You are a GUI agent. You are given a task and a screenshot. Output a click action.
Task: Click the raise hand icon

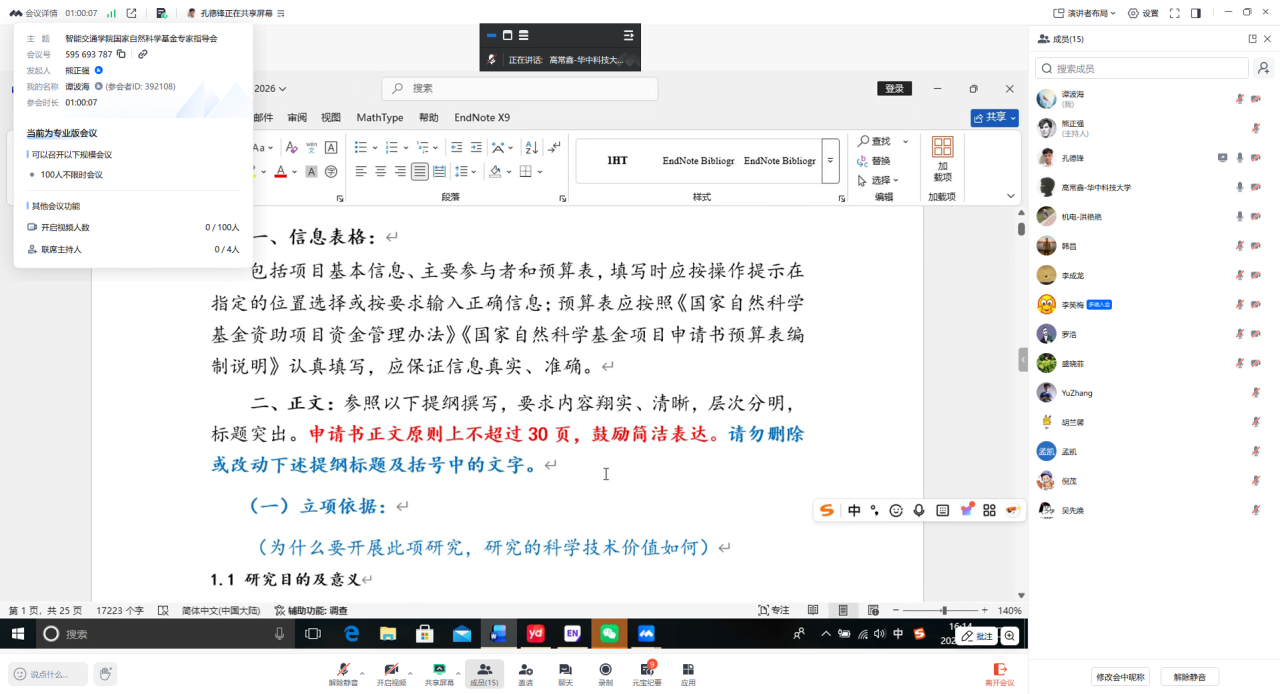tap(105, 673)
